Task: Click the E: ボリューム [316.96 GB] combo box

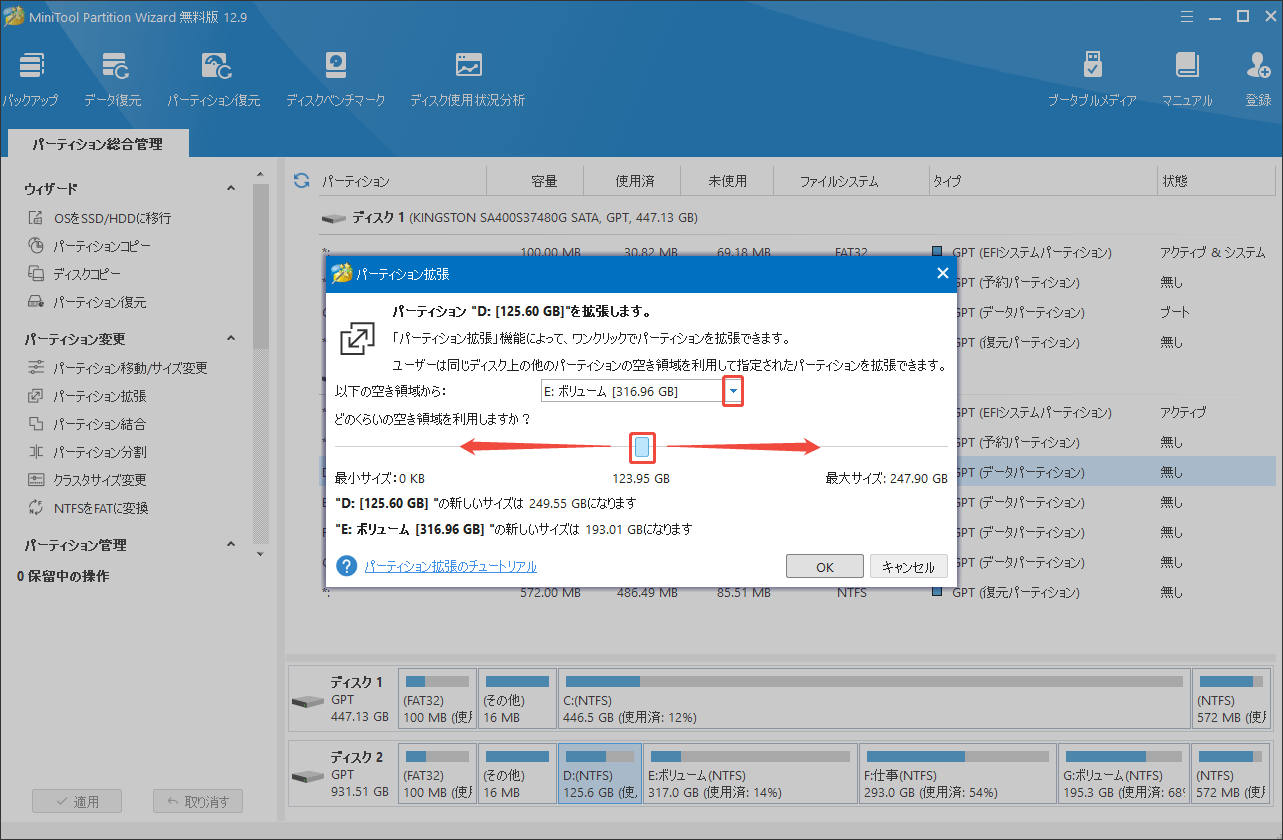Action: [x=642, y=391]
